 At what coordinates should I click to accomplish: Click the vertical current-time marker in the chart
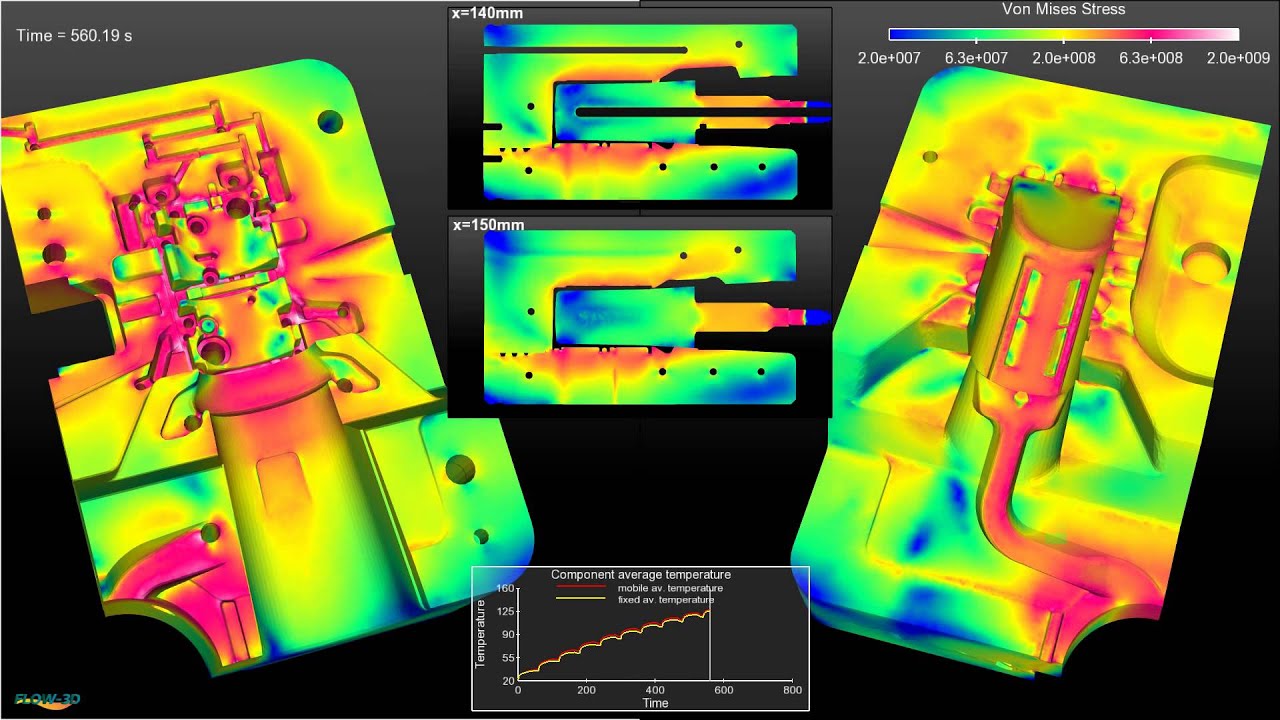click(x=710, y=634)
